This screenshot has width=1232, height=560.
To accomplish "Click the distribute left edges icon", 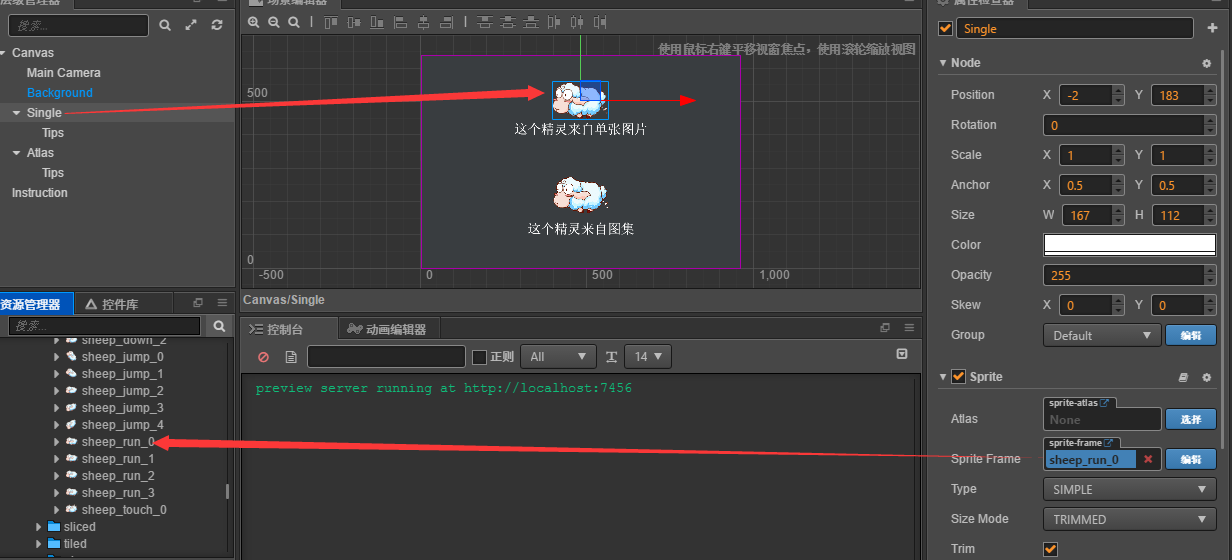I will (554, 22).
